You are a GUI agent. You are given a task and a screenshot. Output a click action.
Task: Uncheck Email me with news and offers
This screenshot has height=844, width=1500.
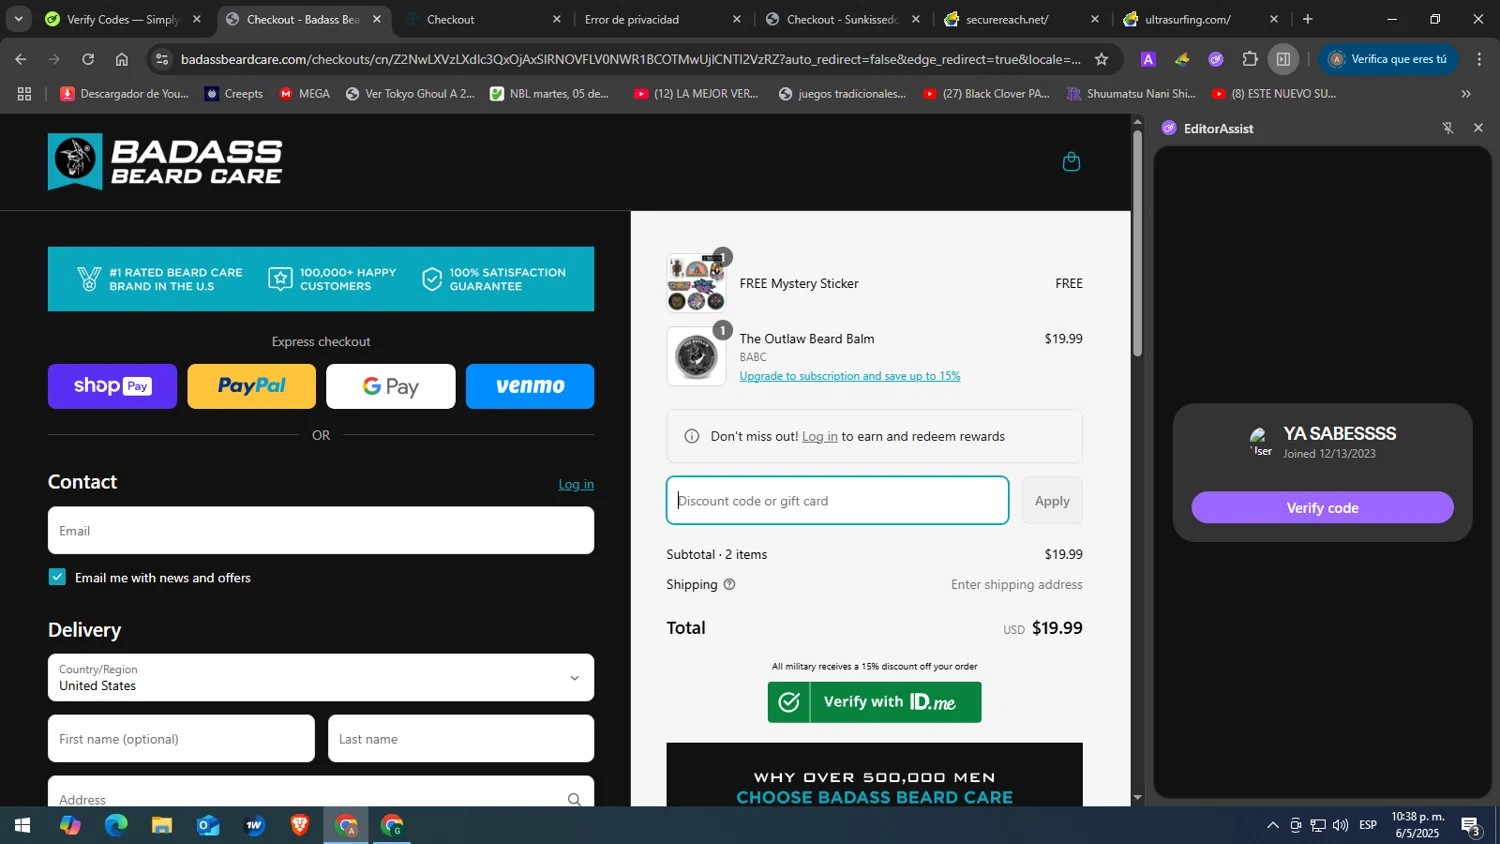tap(57, 577)
